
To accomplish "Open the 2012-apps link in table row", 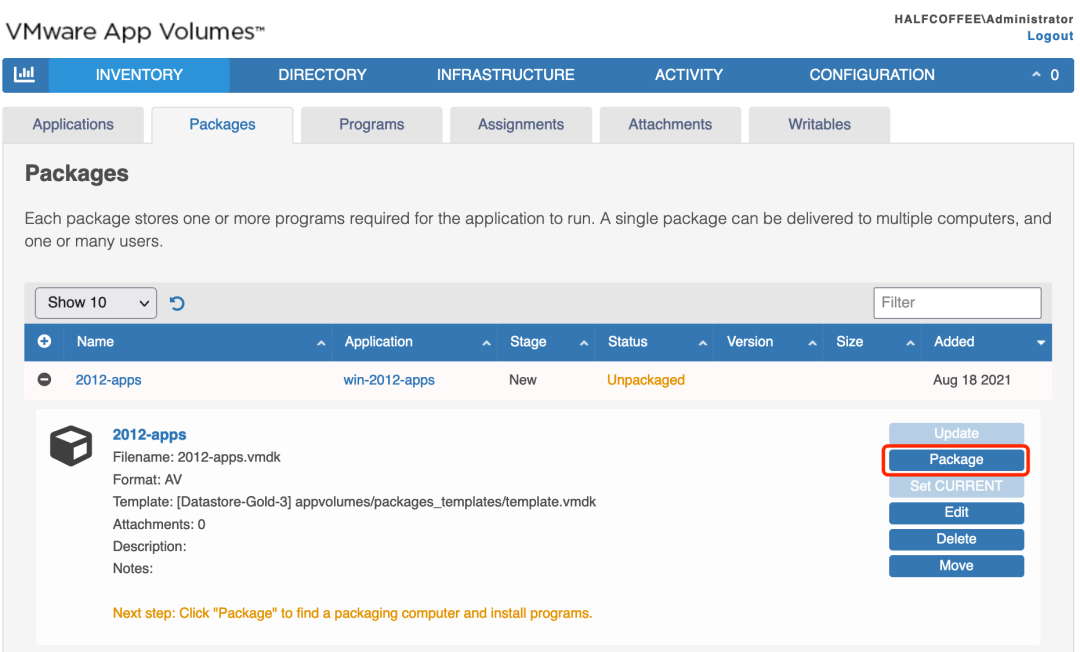I will 108,380.
